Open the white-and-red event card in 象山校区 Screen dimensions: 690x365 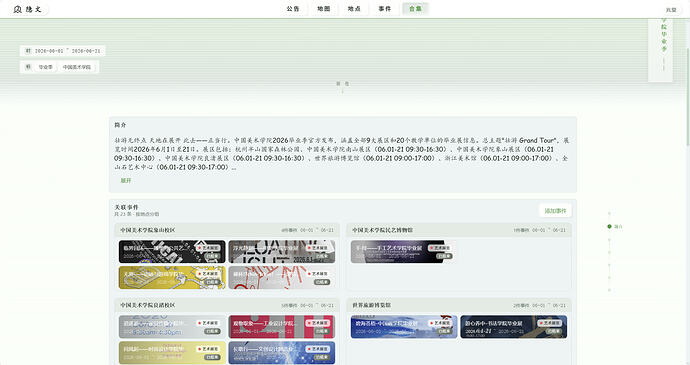282,277
